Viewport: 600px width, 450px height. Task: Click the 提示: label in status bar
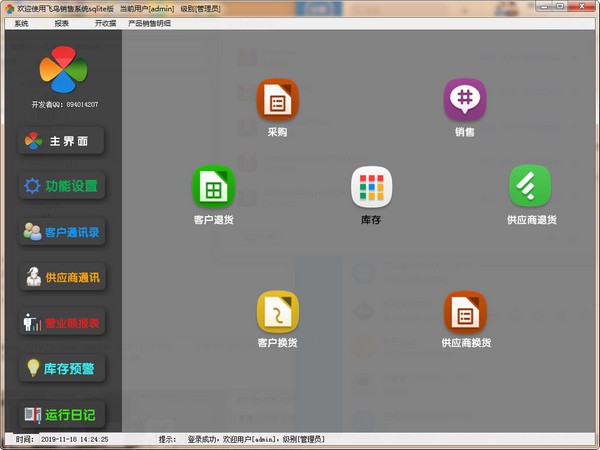[x=168, y=439]
